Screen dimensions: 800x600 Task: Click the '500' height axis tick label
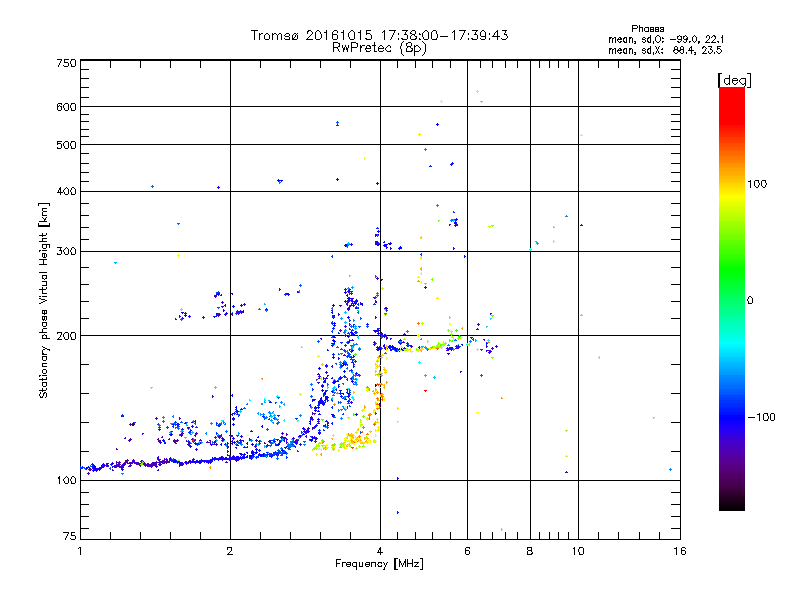[x=66, y=145]
